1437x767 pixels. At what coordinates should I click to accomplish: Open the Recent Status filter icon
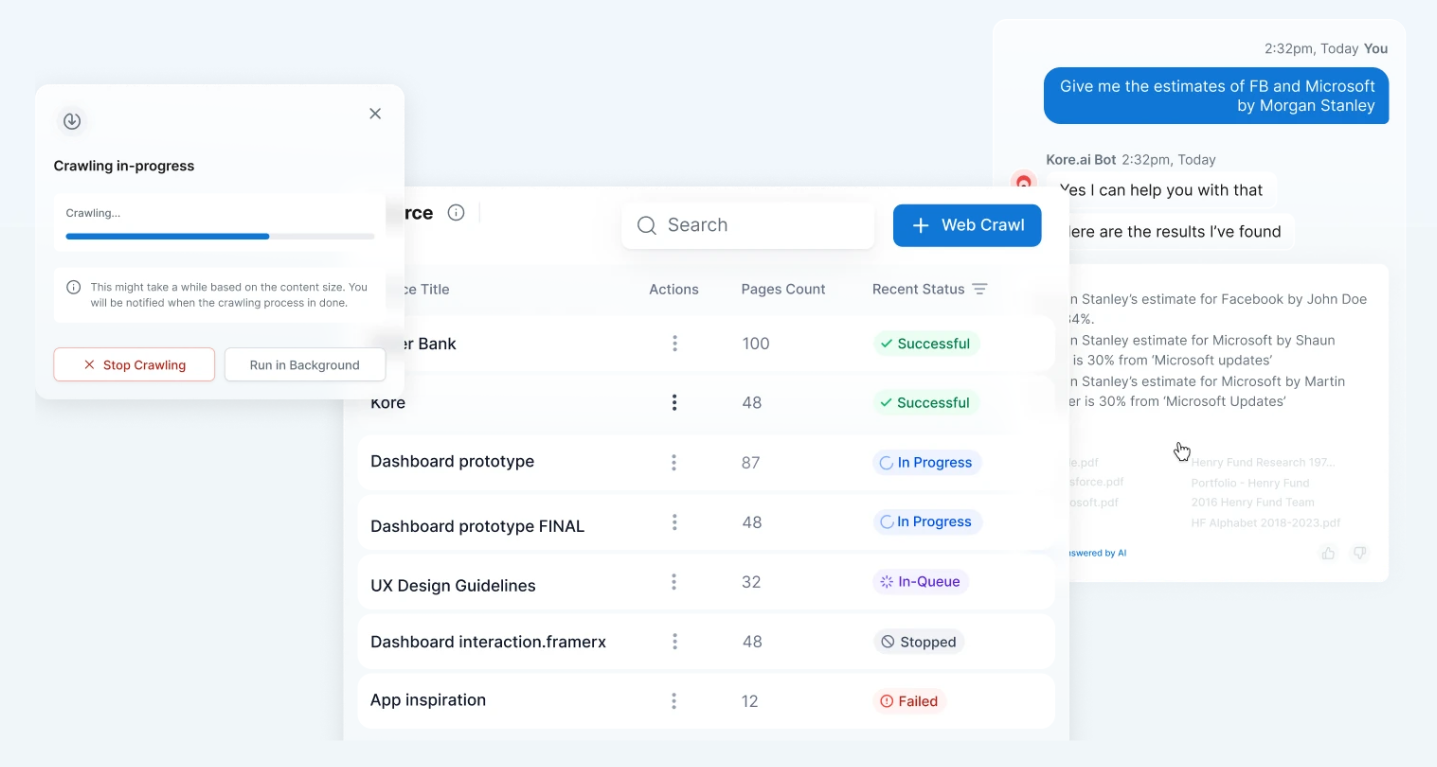pos(980,289)
